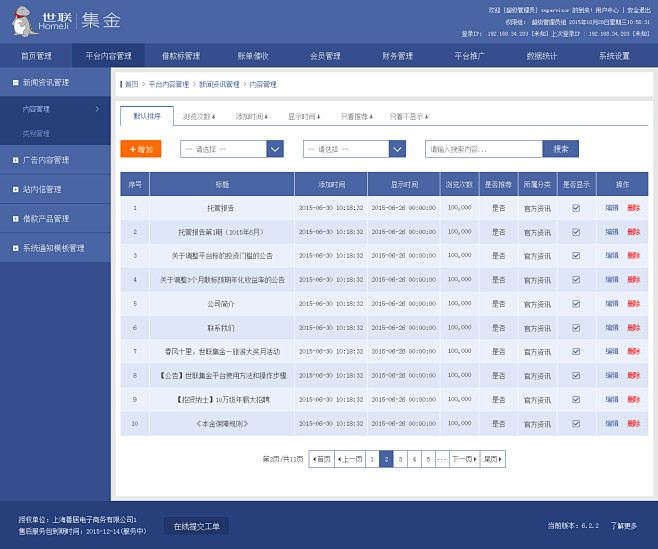The image size is (658, 549).
Task: Toggle 是否显示 checkbox for row 8
Action: (x=576, y=375)
